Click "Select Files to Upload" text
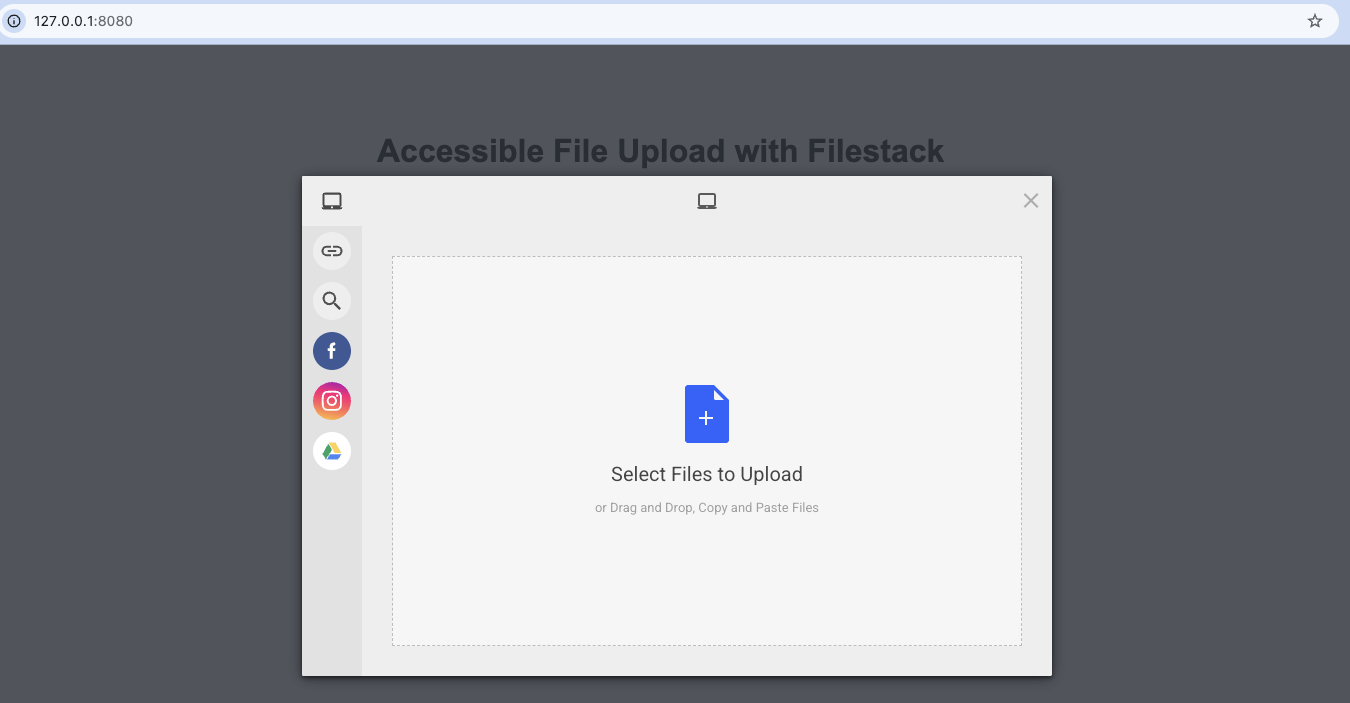Image resolution: width=1350 pixels, height=703 pixels. 707,474
